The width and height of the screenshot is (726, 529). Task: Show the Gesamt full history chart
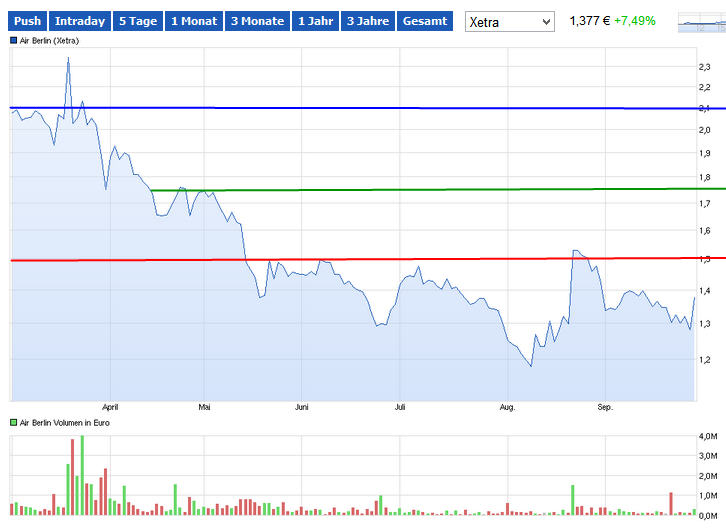[425, 21]
